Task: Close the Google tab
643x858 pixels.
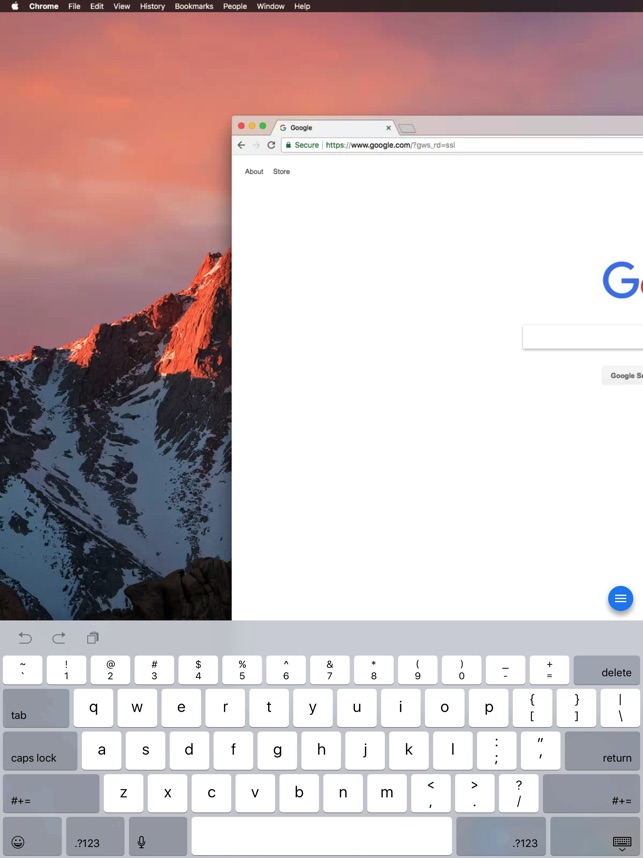Action: pos(389,127)
